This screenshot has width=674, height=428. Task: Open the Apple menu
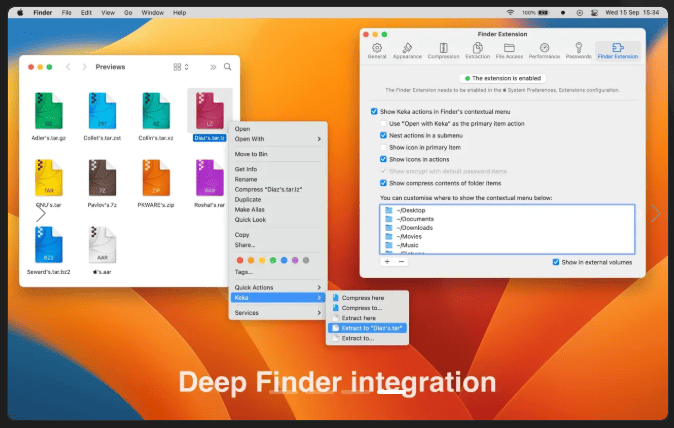click(20, 12)
